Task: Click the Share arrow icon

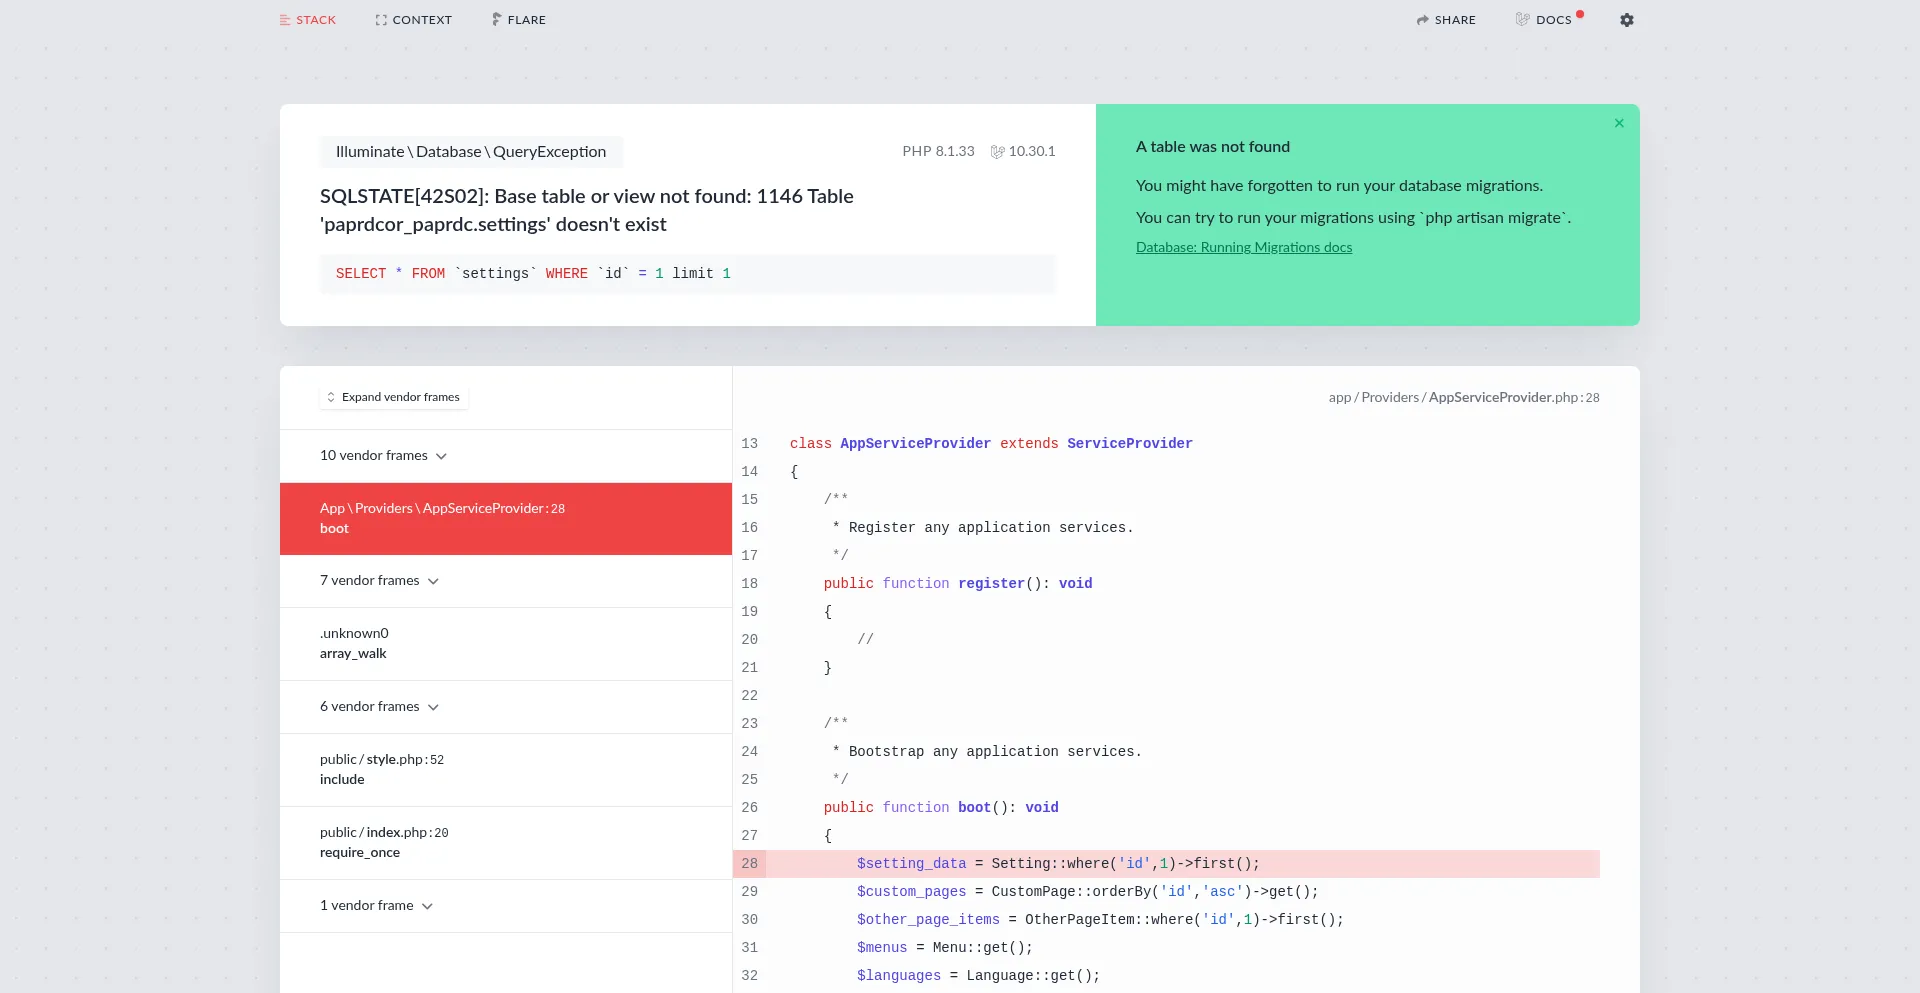Action: (x=1422, y=20)
